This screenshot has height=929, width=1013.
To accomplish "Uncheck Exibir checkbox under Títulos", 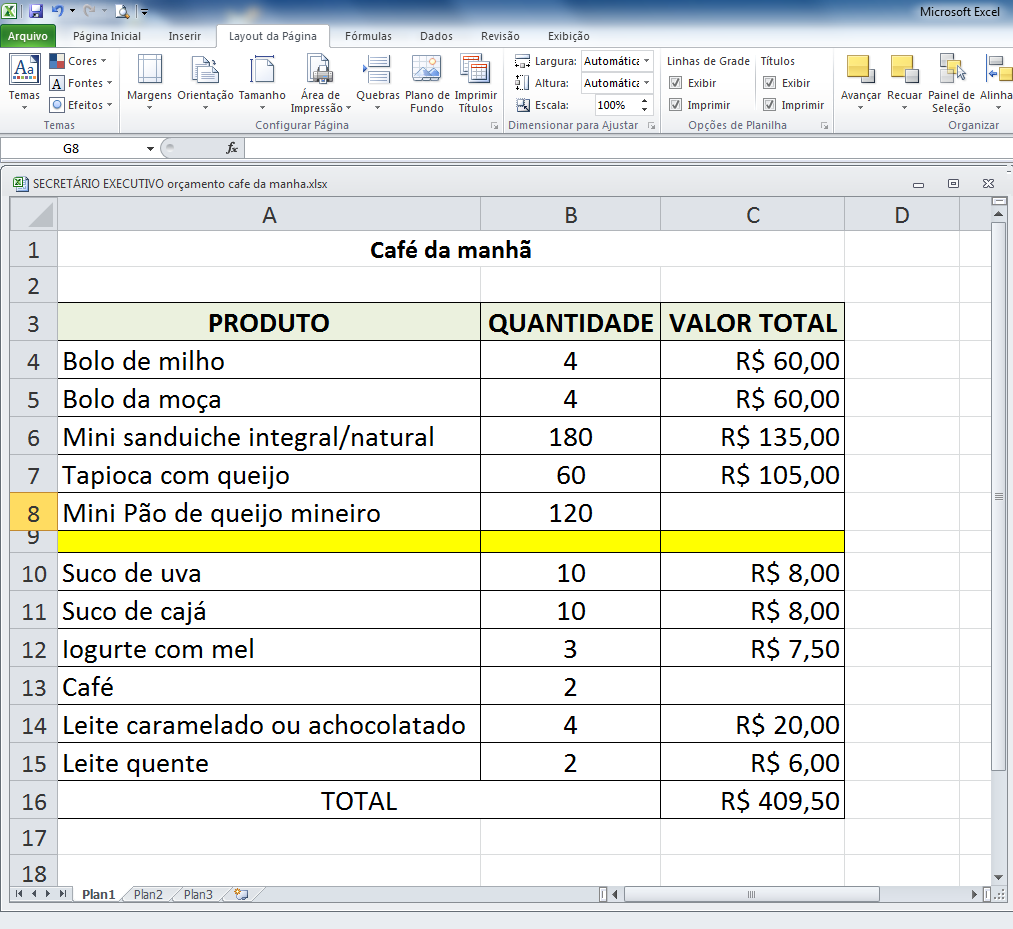I will [x=769, y=83].
